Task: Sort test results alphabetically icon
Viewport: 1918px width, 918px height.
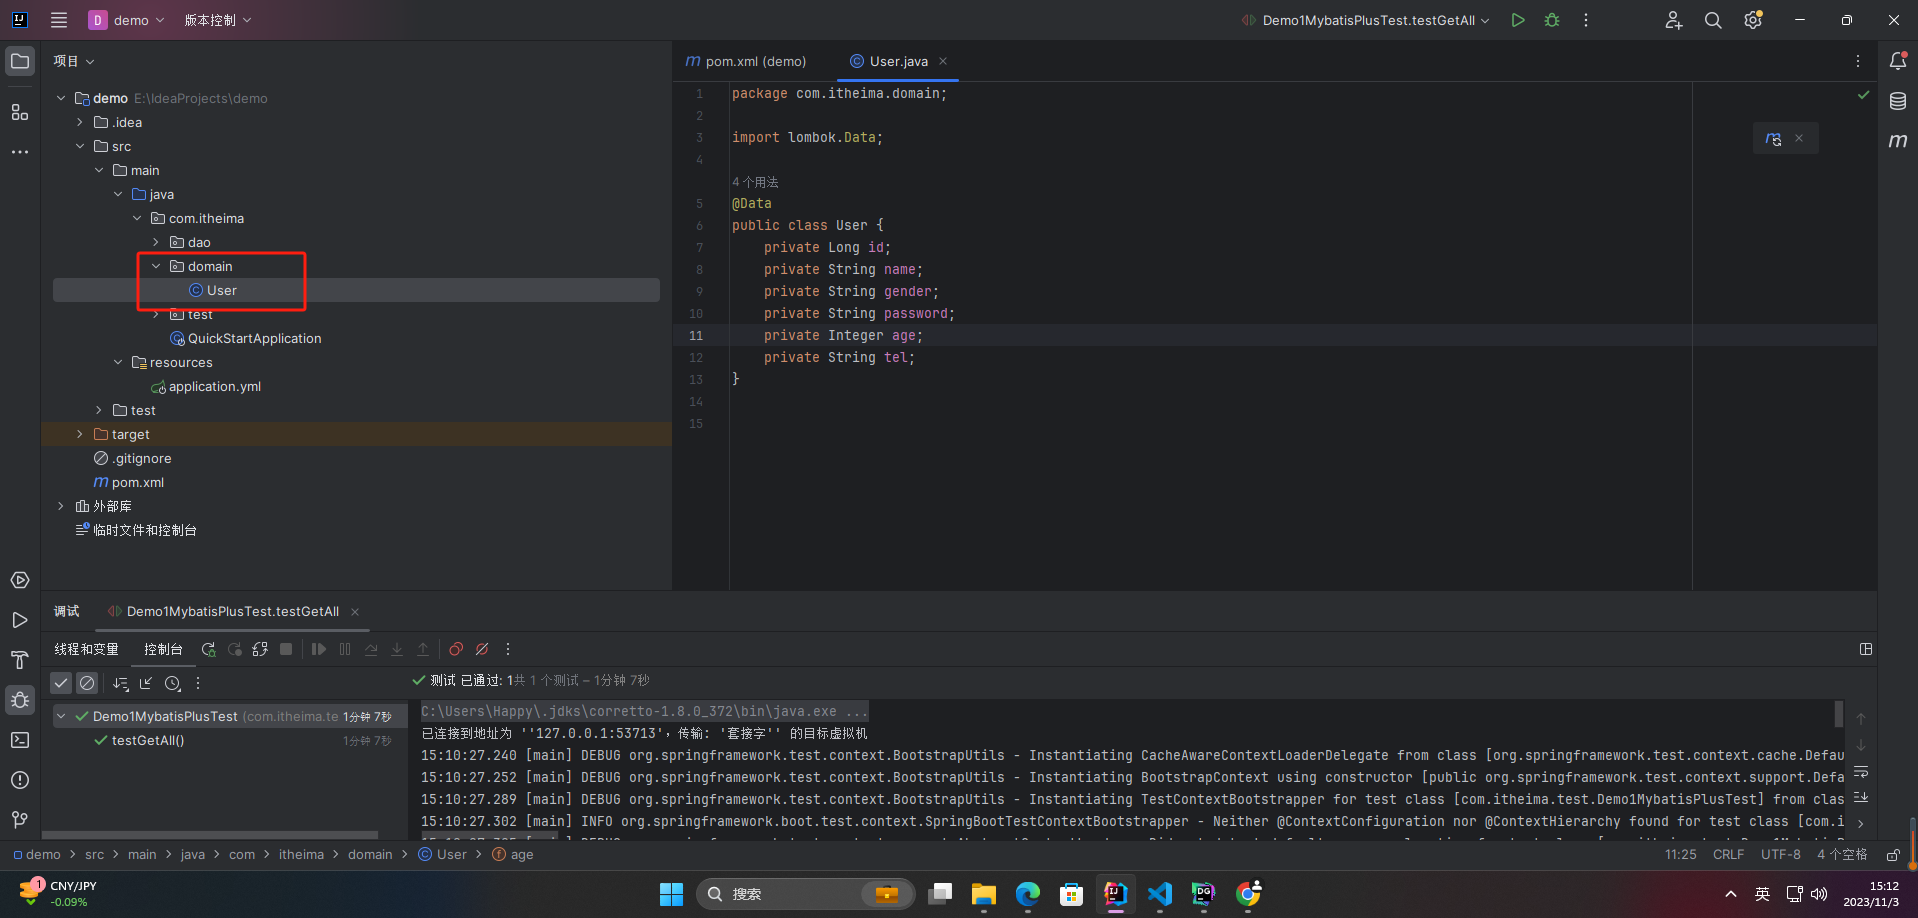Action: (x=121, y=683)
